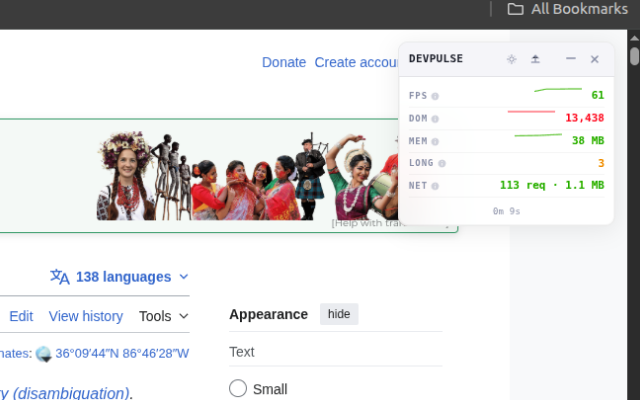Click the DEVPULSE title text

point(436,59)
